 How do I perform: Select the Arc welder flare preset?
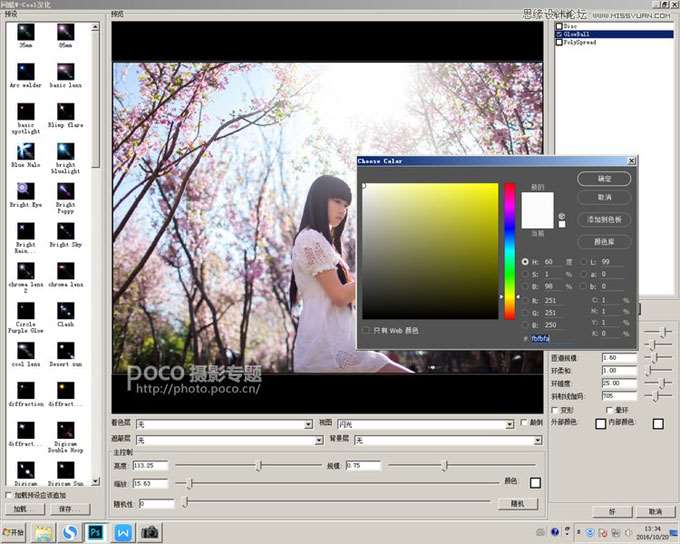pyautogui.click(x=26, y=73)
